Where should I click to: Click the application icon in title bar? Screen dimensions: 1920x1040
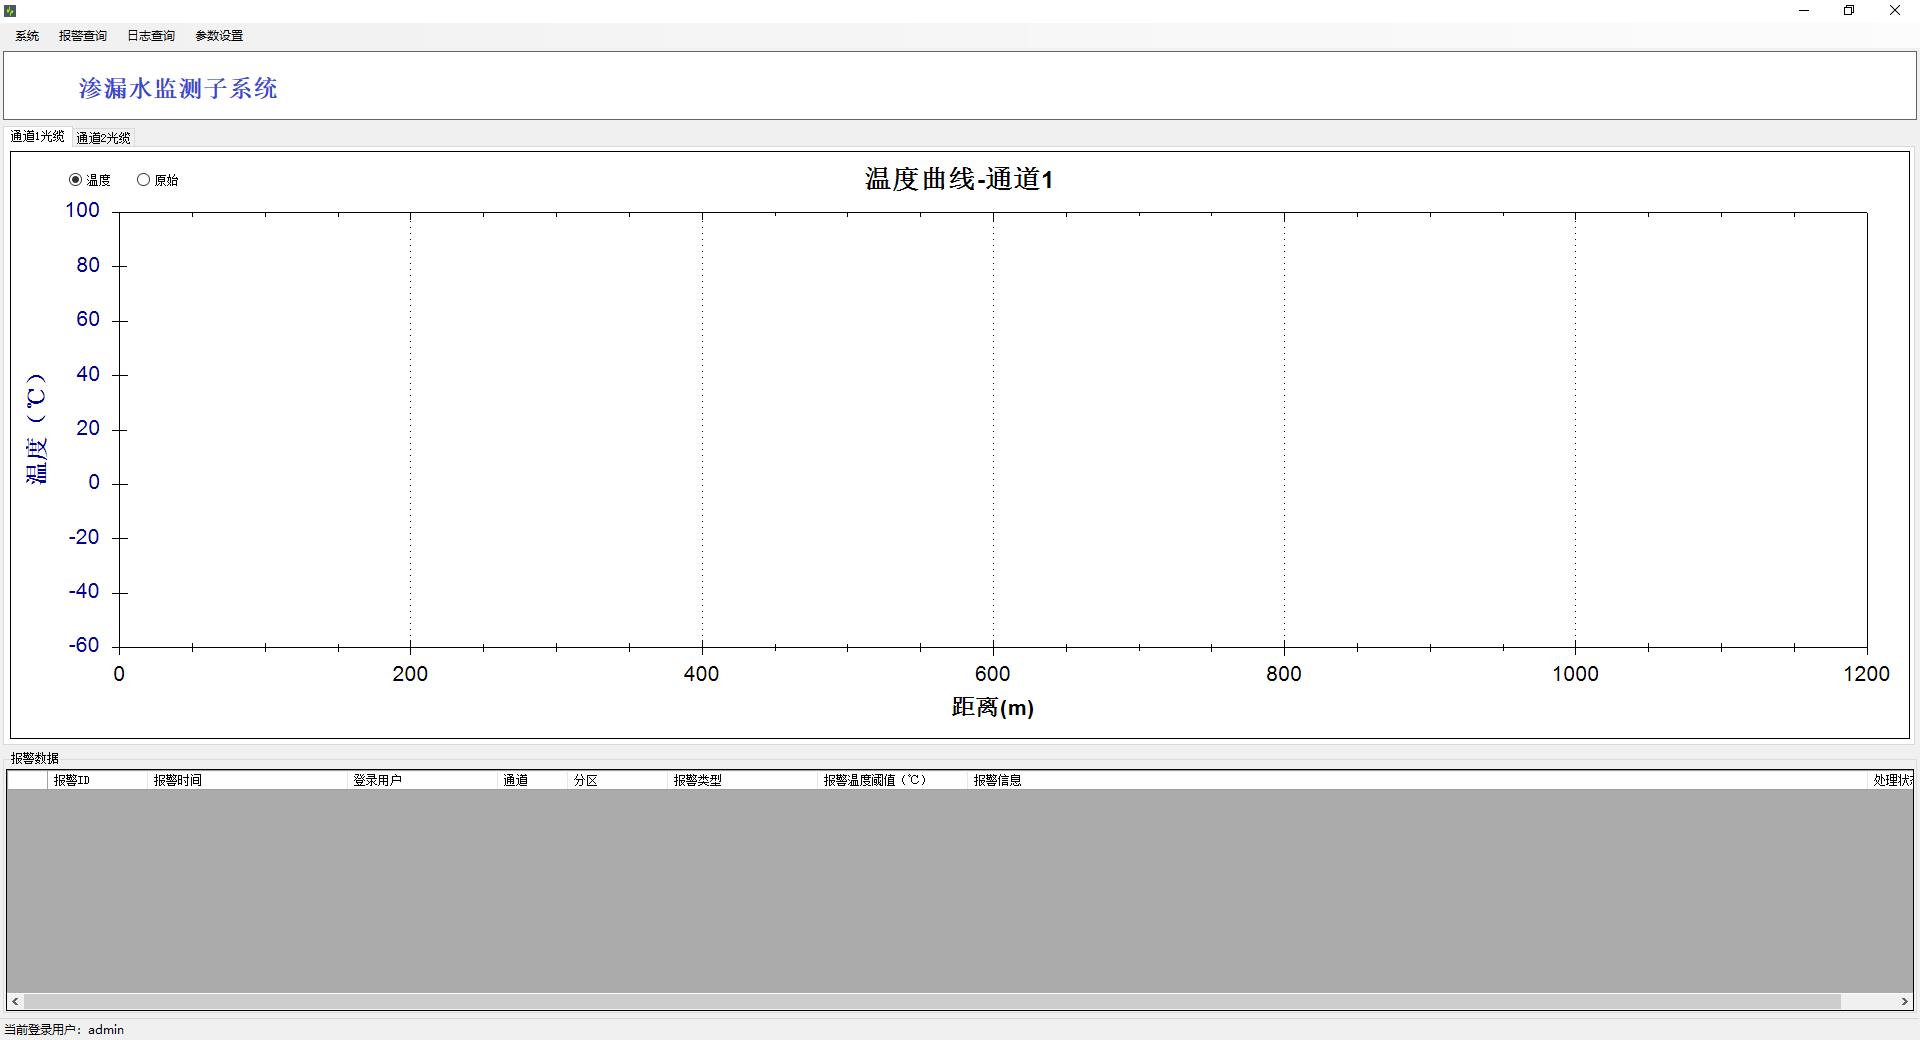10,11
